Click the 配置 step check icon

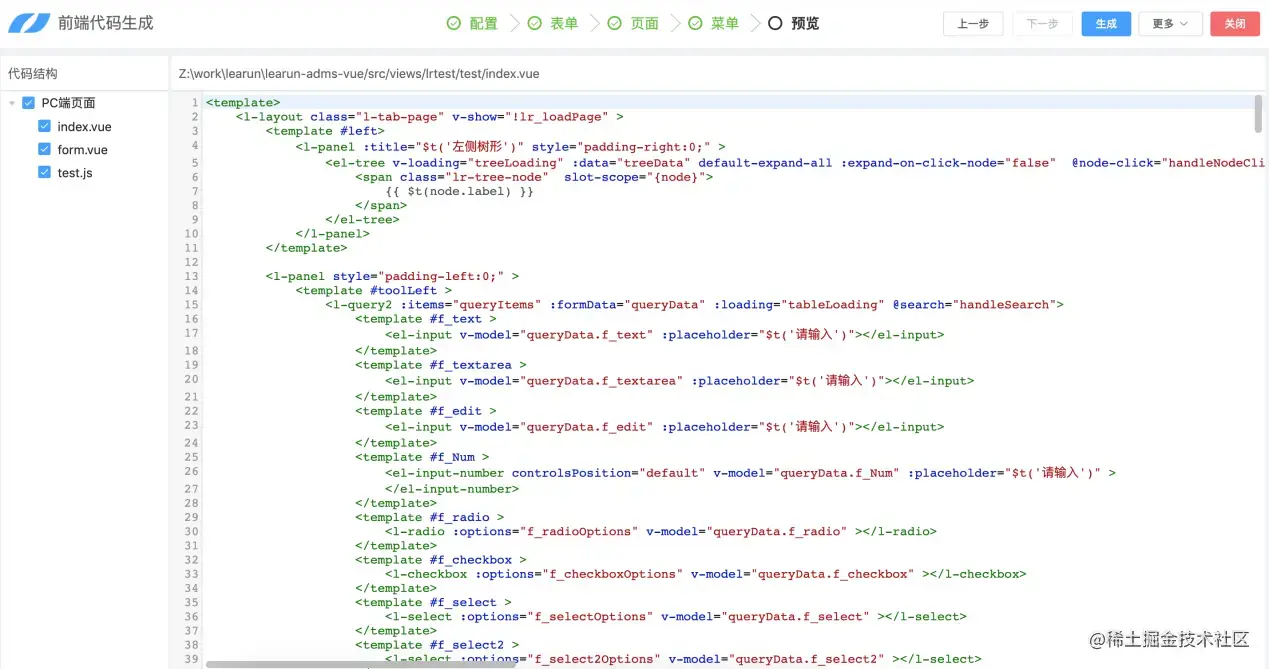(454, 23)
